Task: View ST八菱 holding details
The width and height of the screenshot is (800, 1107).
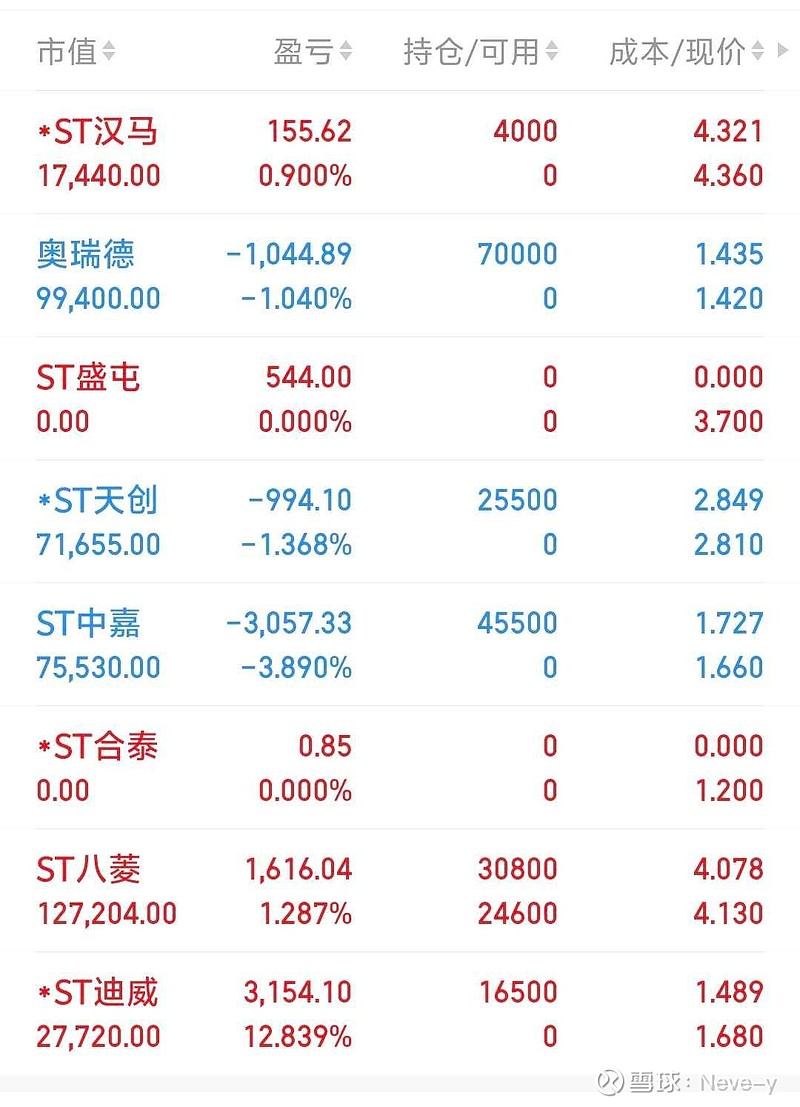Action: tap(400, 890)
